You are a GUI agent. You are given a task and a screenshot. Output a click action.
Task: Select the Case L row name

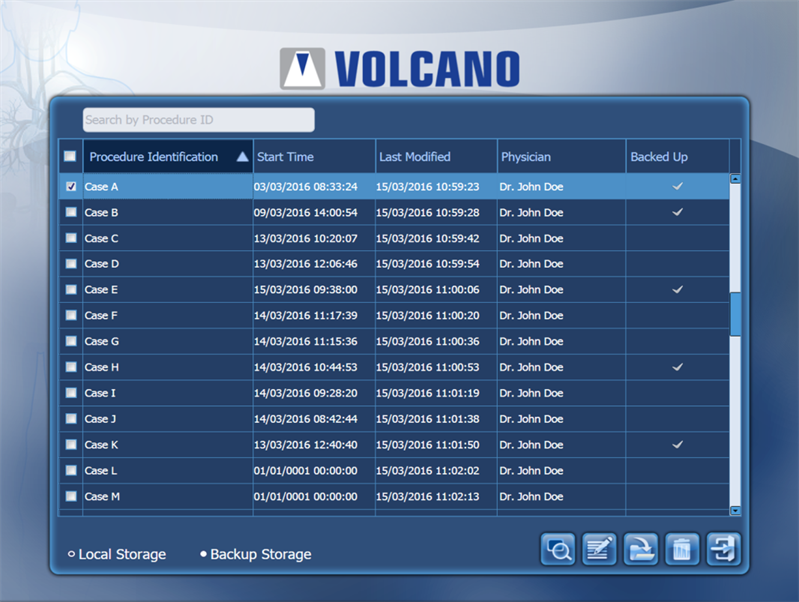click(101, 470)
